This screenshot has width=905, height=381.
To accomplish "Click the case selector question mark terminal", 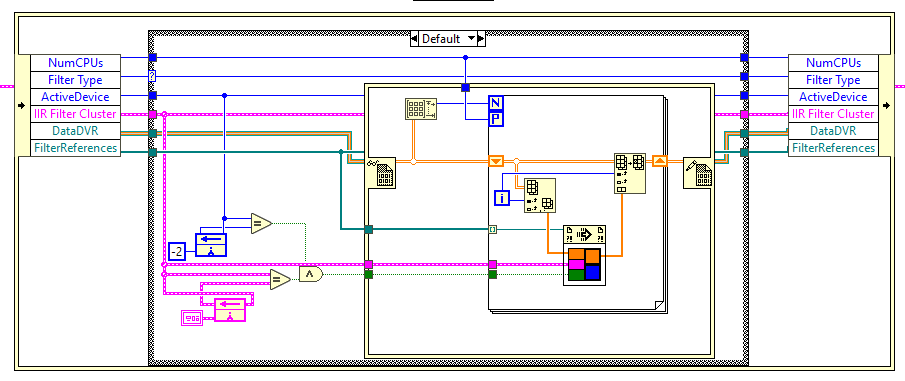I will coord(152,76).
